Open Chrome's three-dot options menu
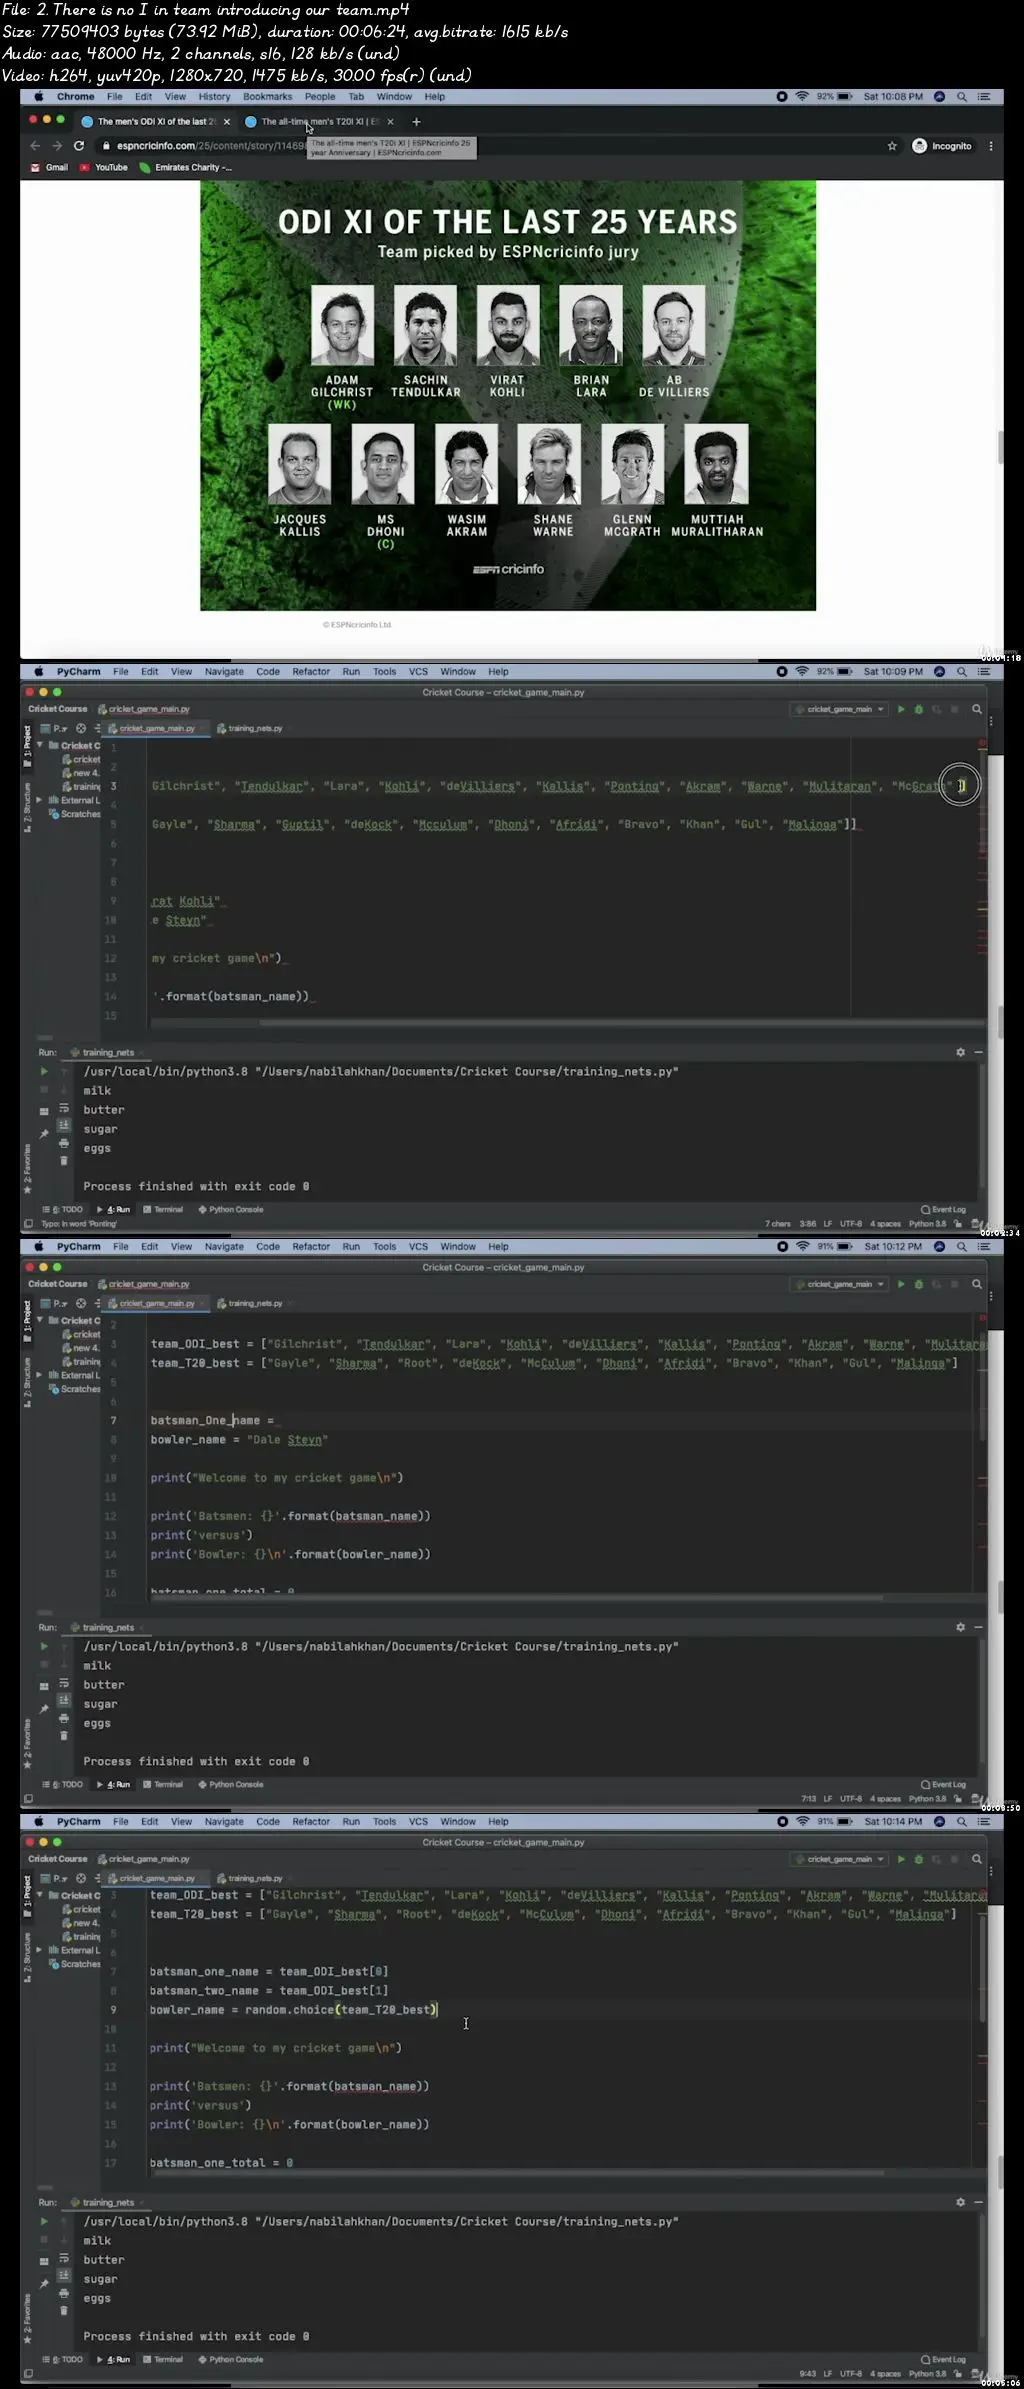1024x2389 pixels. point(991,146)
